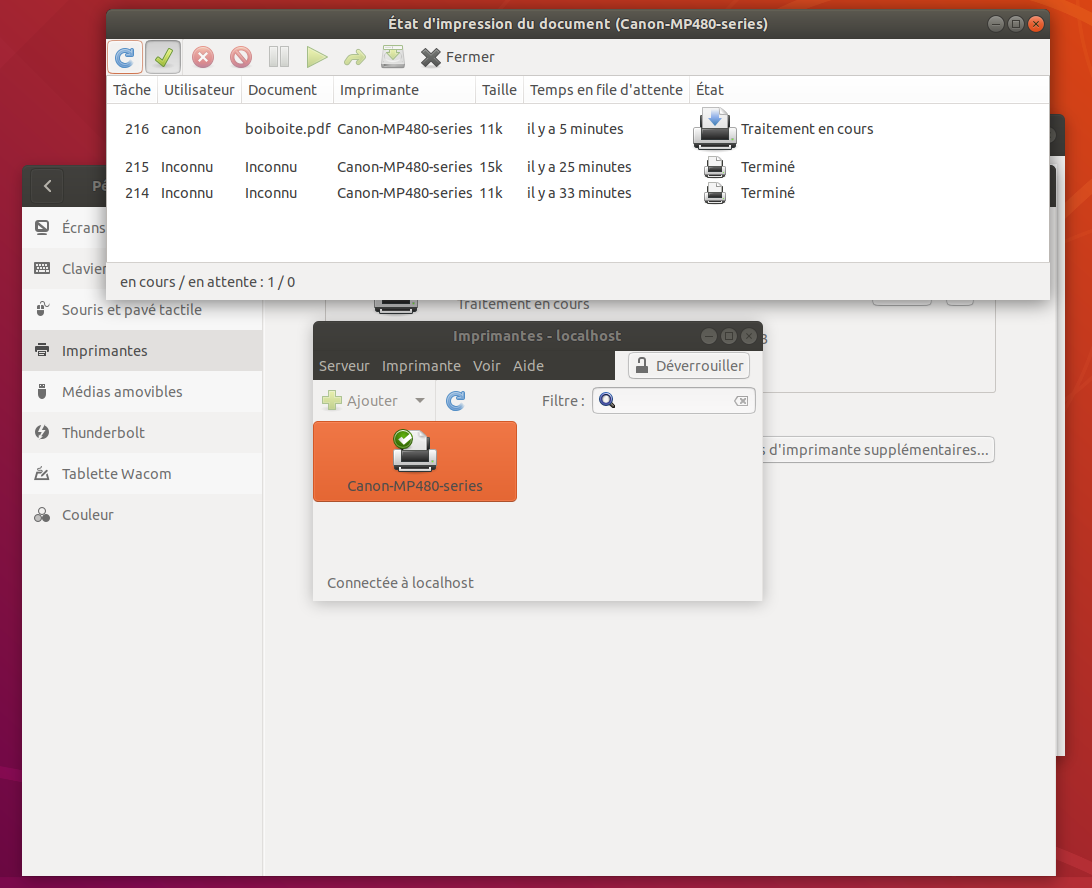
Task: Minimize the Imprimantes - localhost window
Action: coord(709,336)
